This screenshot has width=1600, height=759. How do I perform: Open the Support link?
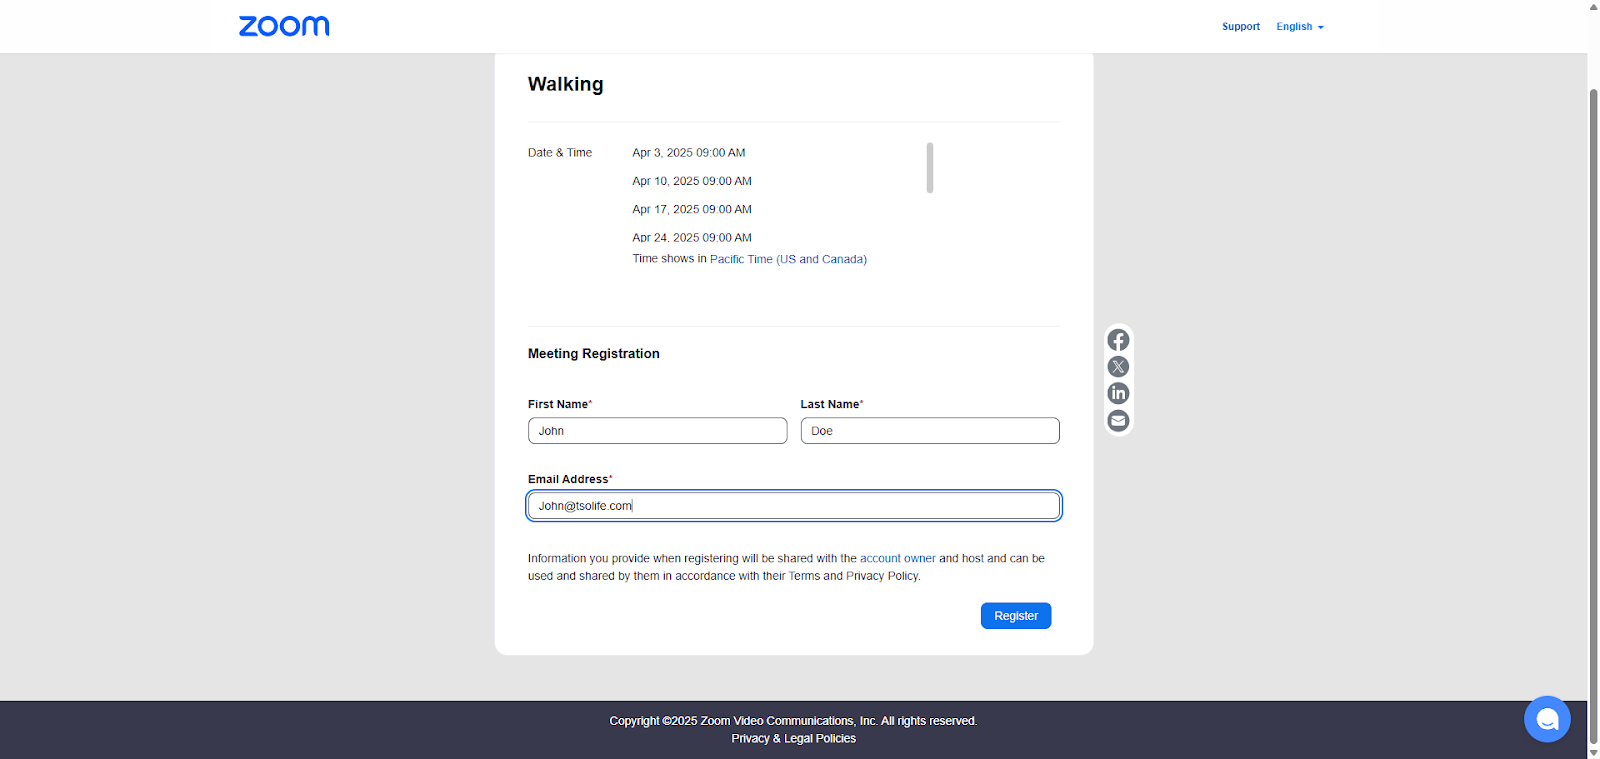[1240, 27]
